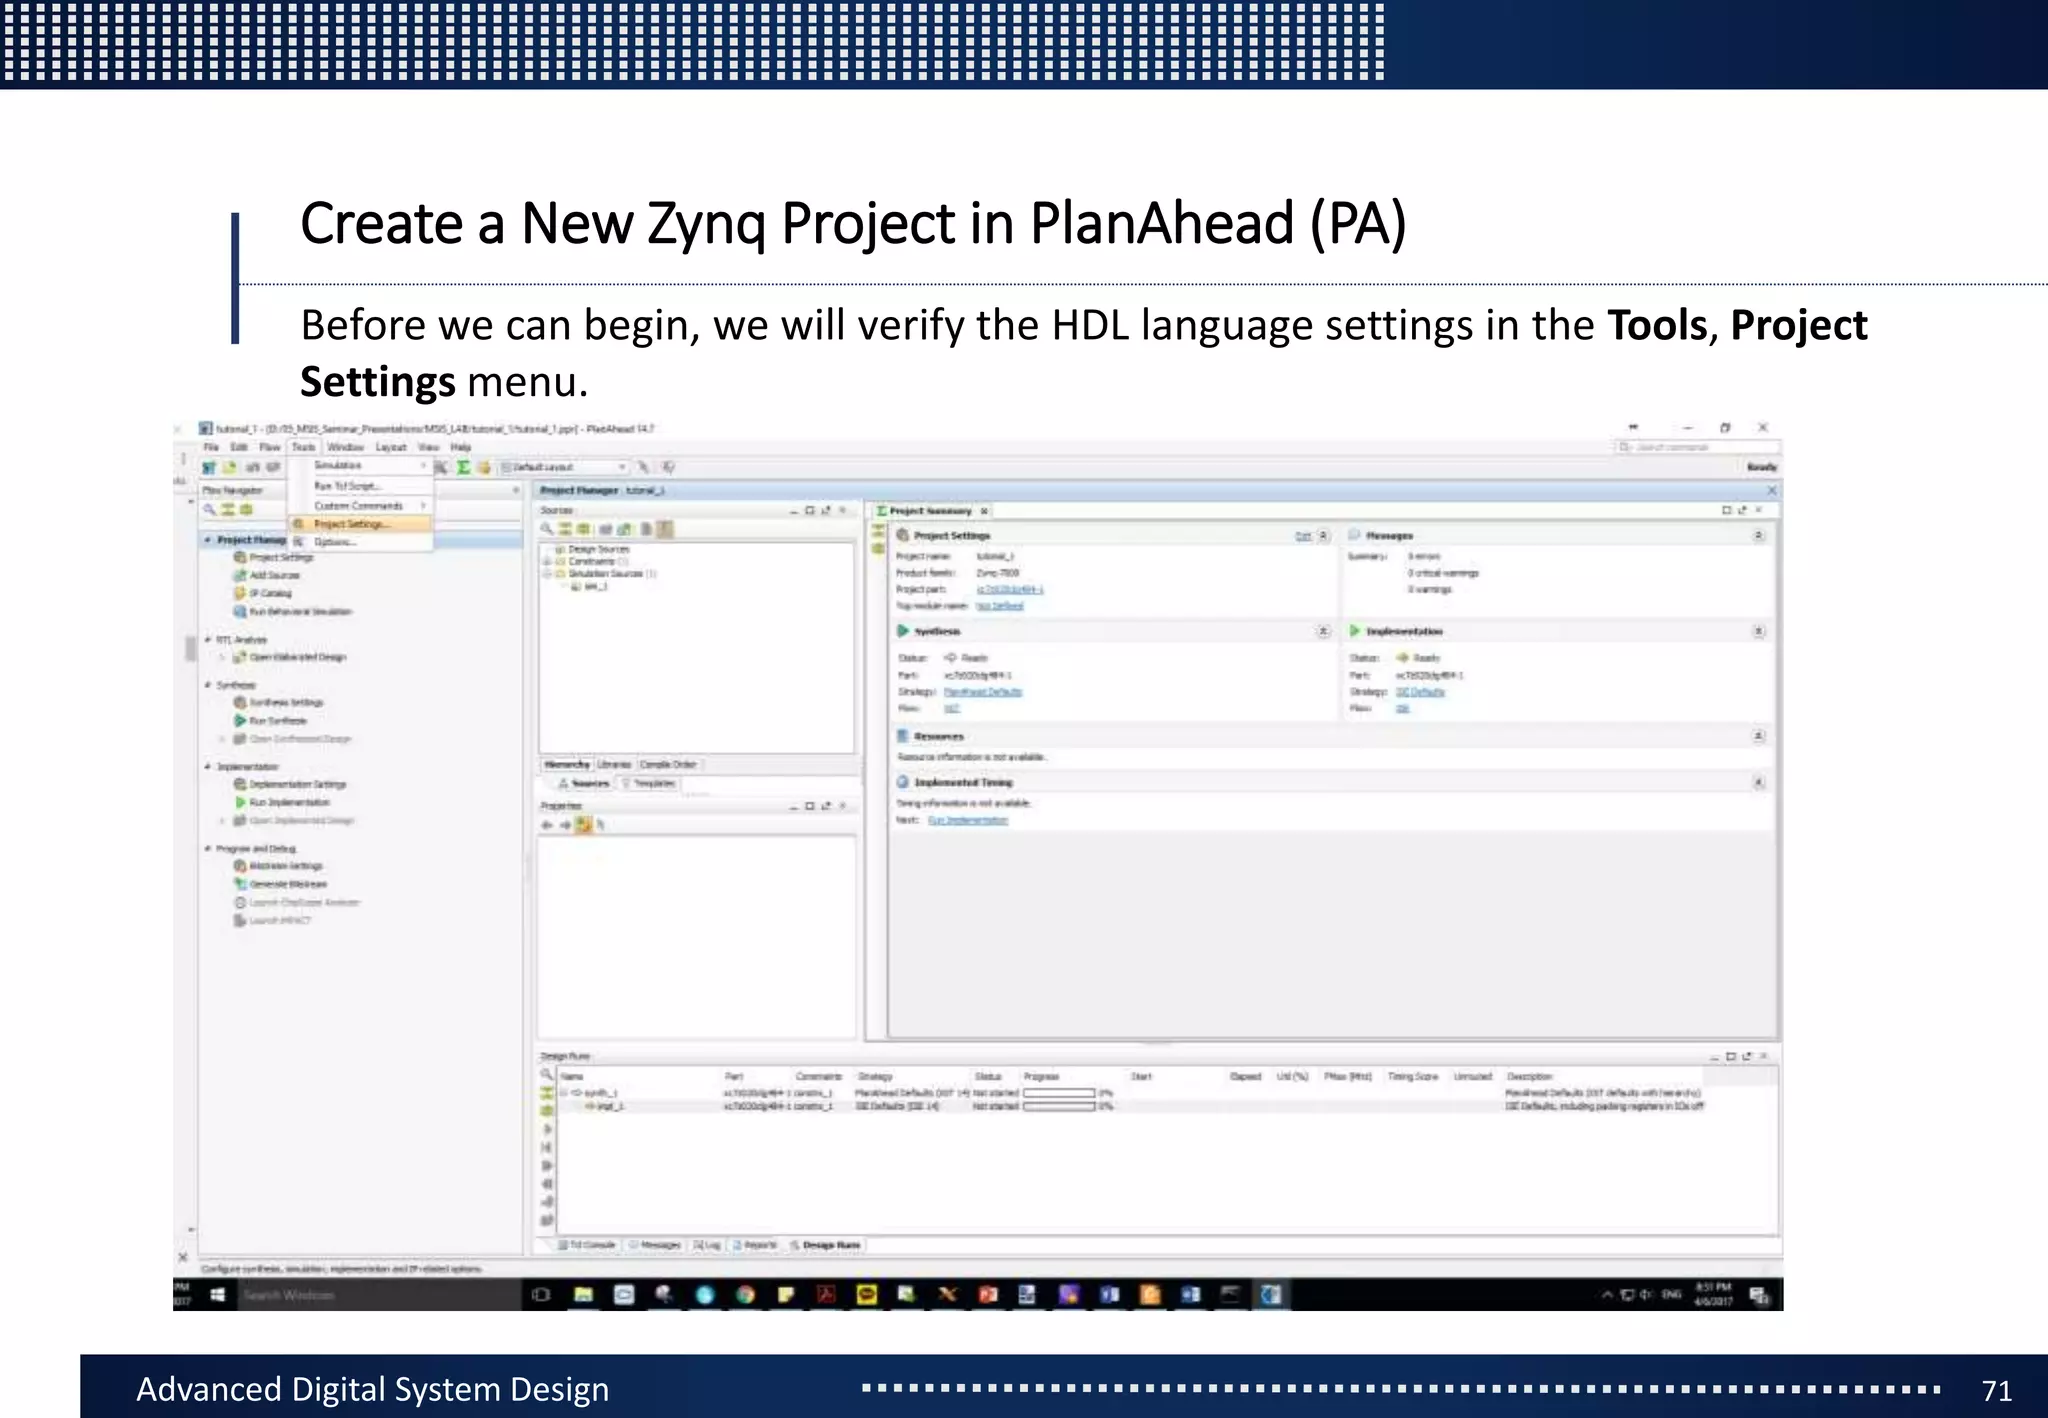
Task: Click the PlanAhead Defaults strategy link
Action: pyautogui.click(x=983, y=692)
